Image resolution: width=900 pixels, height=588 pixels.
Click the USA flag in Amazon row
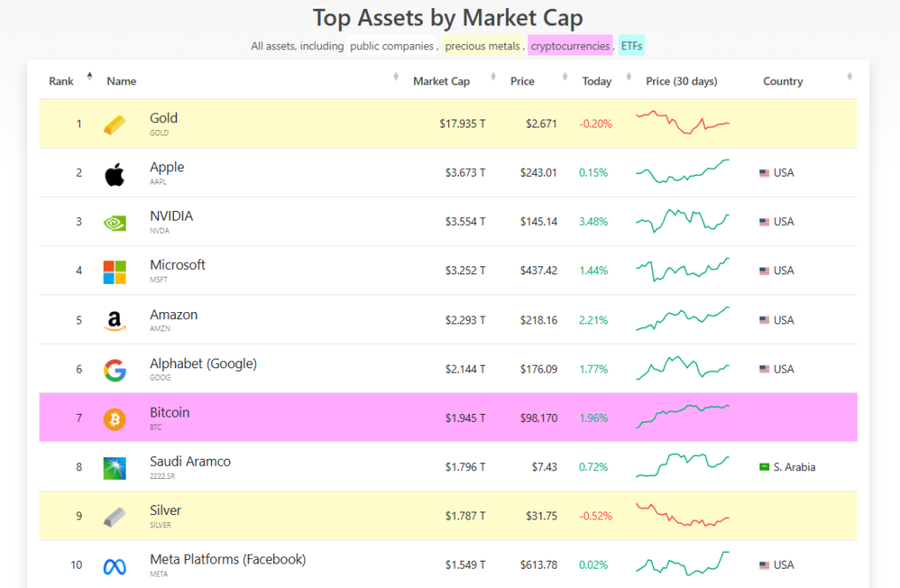pos(764,320)
